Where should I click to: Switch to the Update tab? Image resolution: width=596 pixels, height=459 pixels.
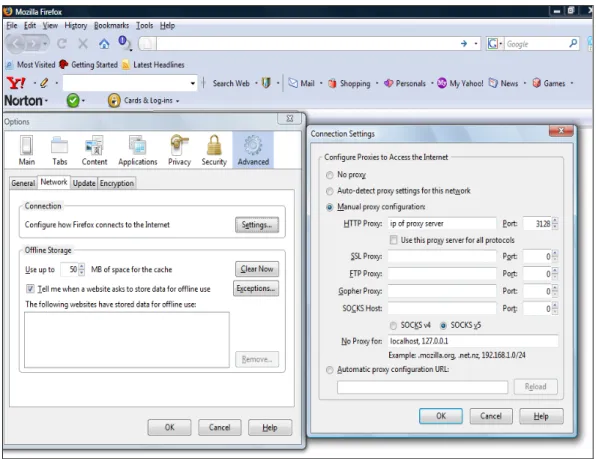click(x=84, y=183)
